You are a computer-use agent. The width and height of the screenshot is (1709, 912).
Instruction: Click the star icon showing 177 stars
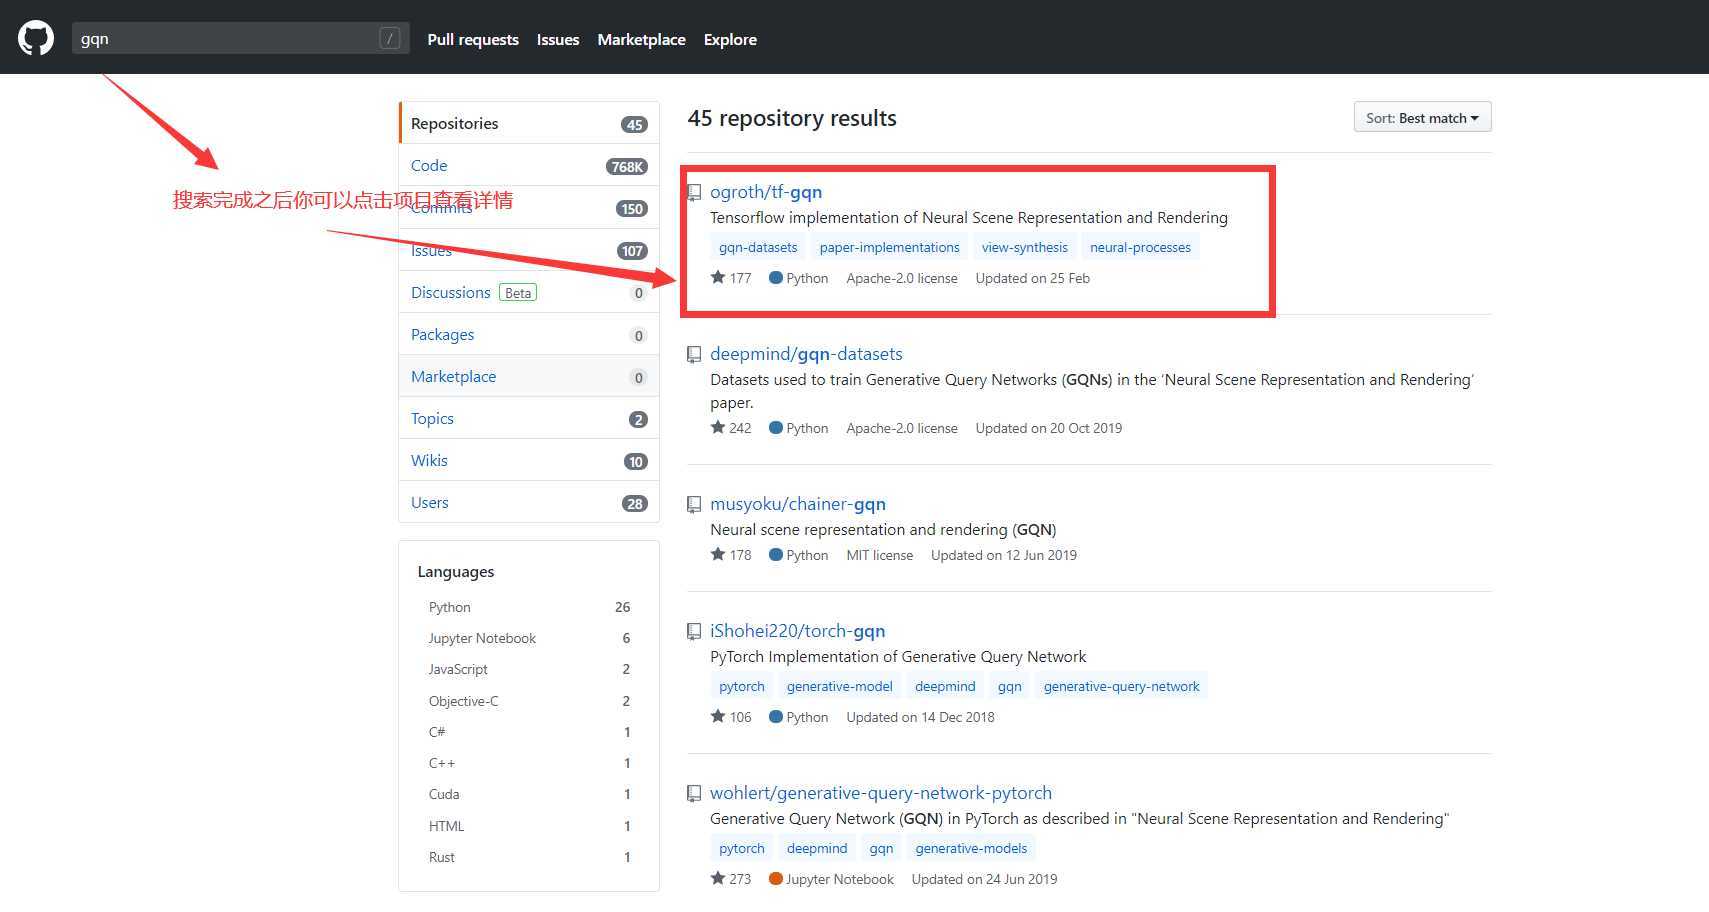point(718,277)
